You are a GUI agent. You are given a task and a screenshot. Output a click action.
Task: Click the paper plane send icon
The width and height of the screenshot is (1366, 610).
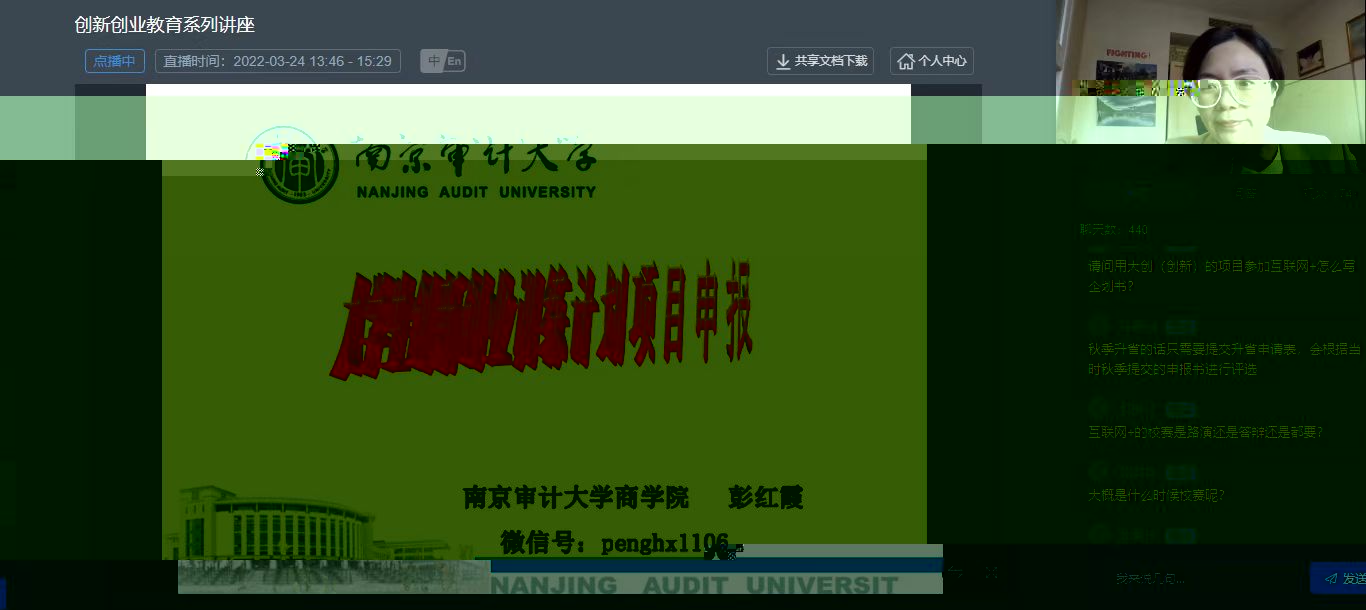coord(1330,578)
